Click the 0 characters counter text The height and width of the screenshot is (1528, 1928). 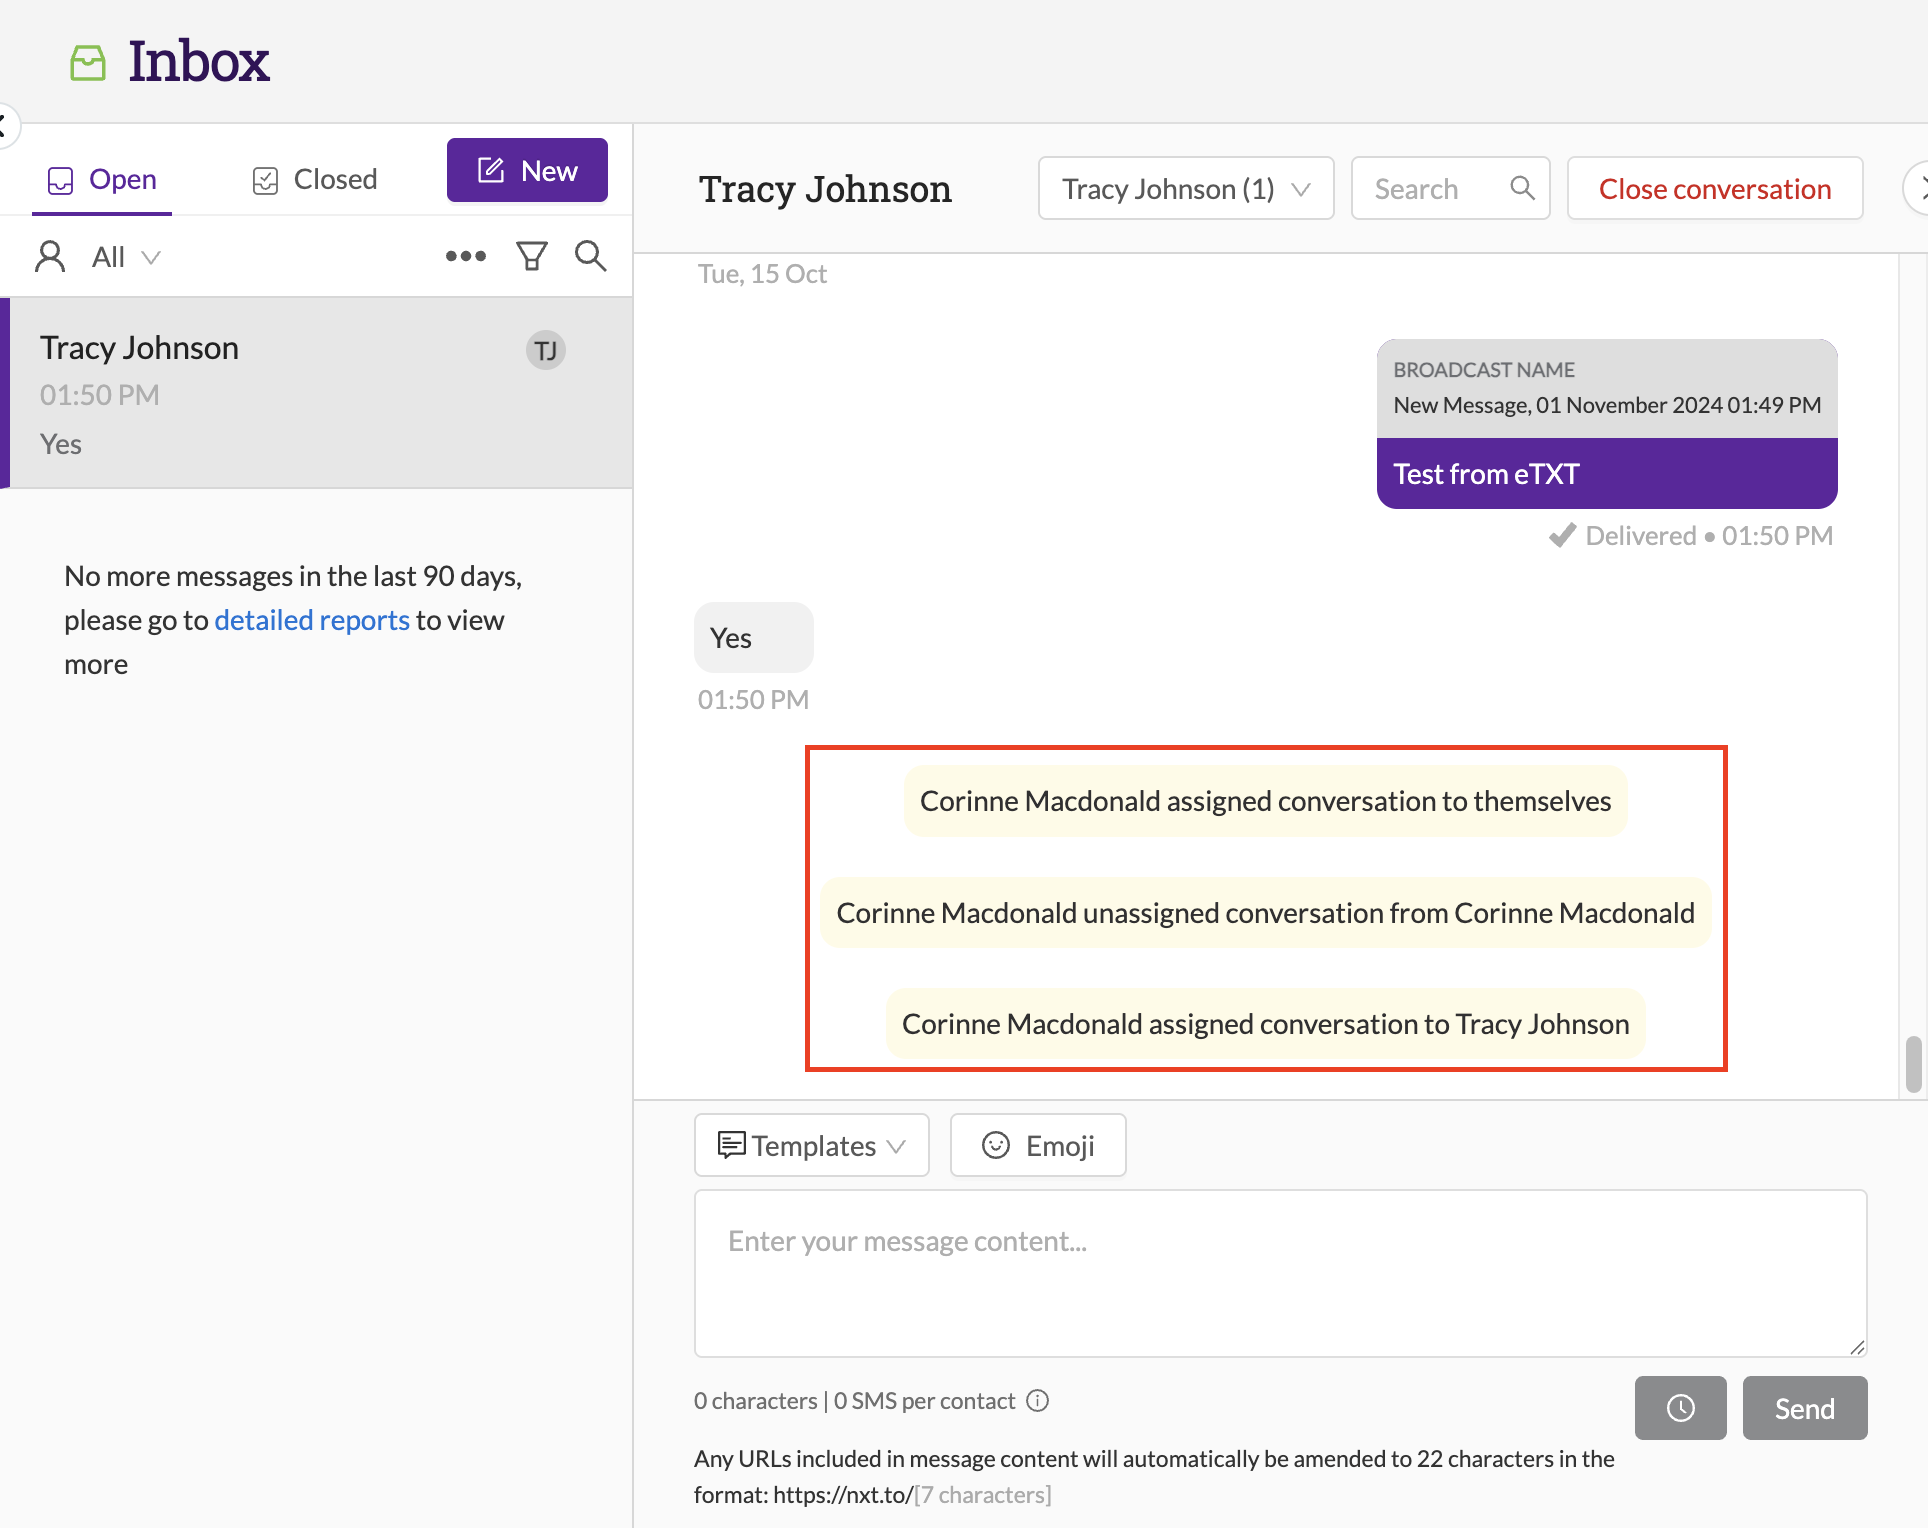click(755, 1401)
